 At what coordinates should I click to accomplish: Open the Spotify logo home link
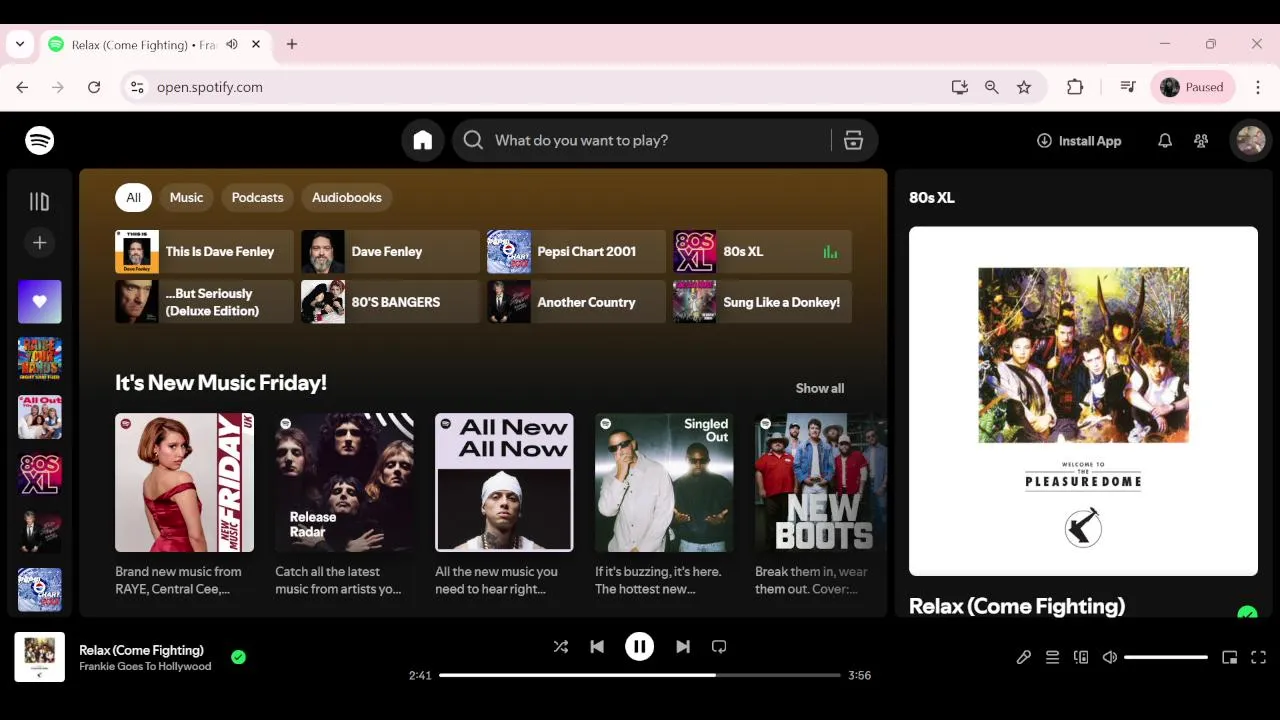coord(40,141)
